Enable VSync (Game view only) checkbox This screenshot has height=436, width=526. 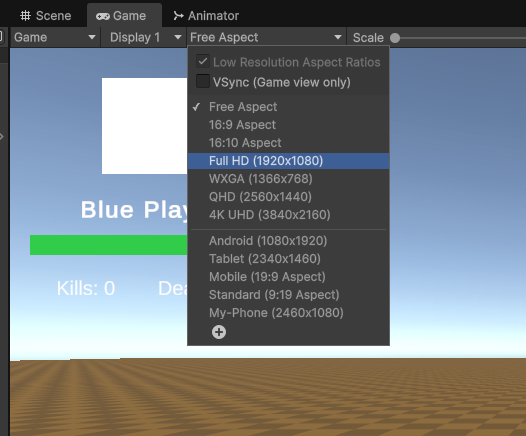pos(203,81)
